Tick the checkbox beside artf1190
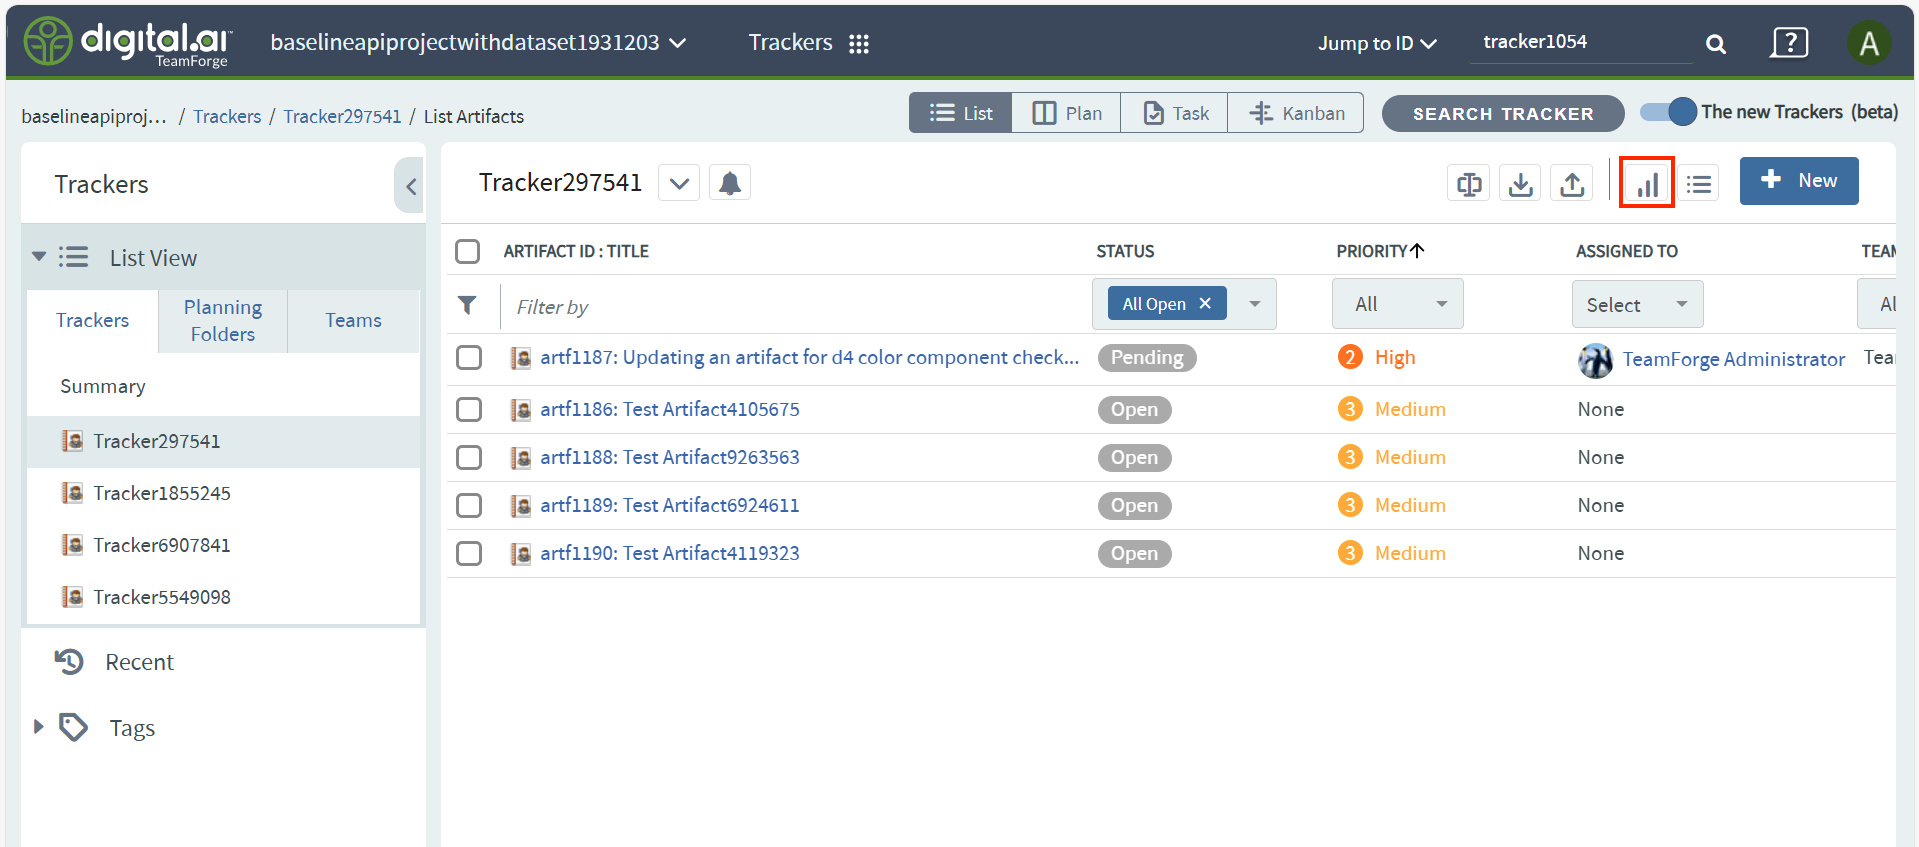Viewport: 1919px width, 847px height. pyautogui.click(x=469, y=554)
